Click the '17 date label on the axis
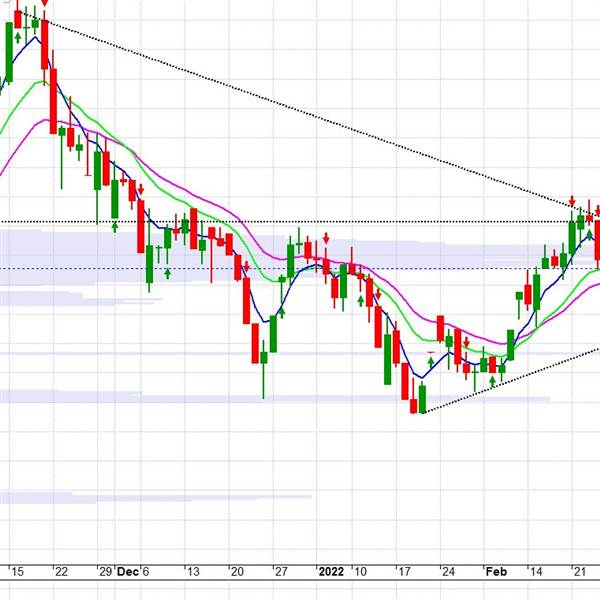The width and height of the screenshot is (600, 600). (404, 572)
